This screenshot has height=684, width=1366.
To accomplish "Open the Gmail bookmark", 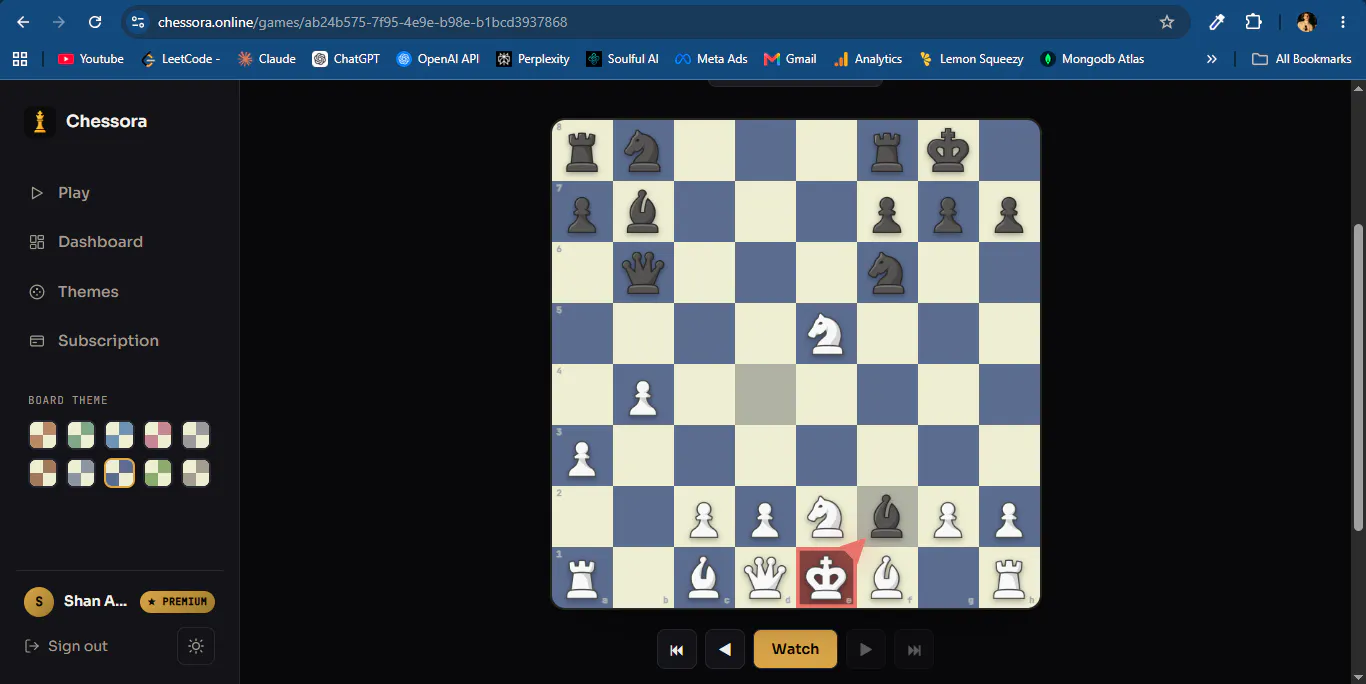I will 790,59.
